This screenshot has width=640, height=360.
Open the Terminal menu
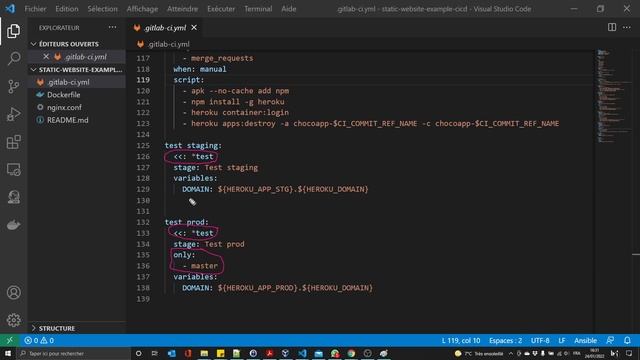click(x=258, y=9)
